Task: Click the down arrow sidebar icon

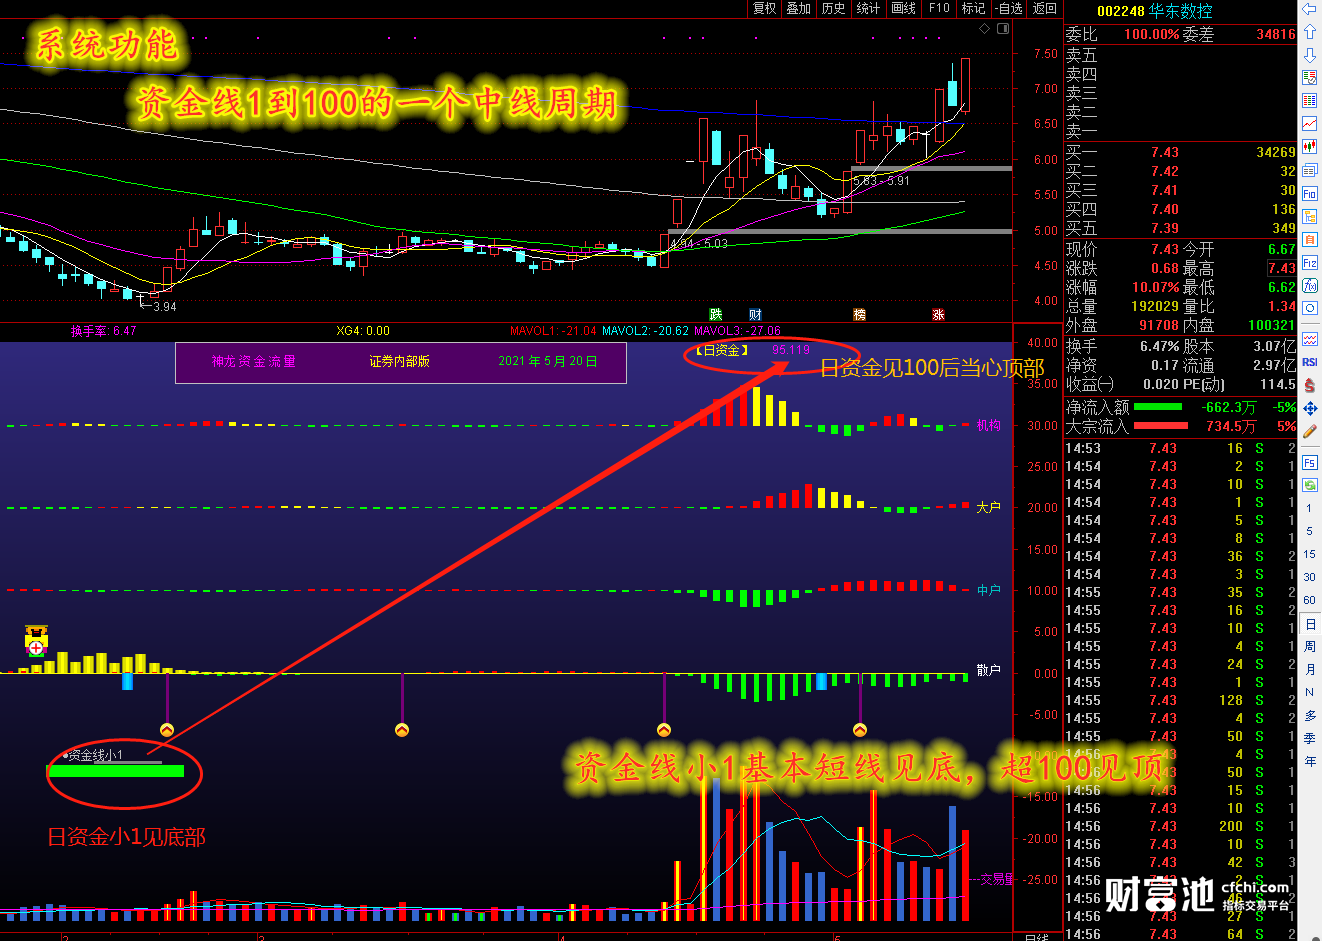Action: click(x=1309, y=55)
